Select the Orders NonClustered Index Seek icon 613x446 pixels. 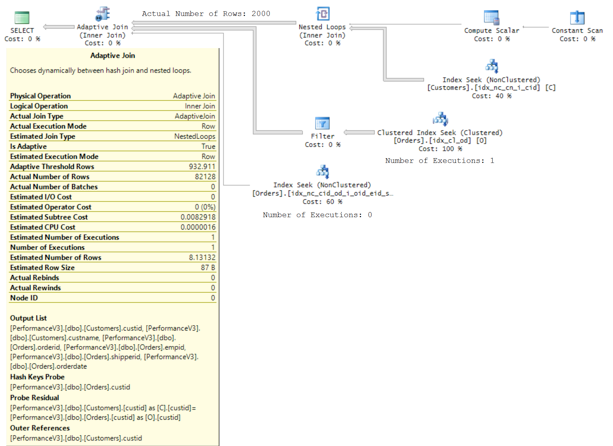pyautogui.click(x=322, y=172)
